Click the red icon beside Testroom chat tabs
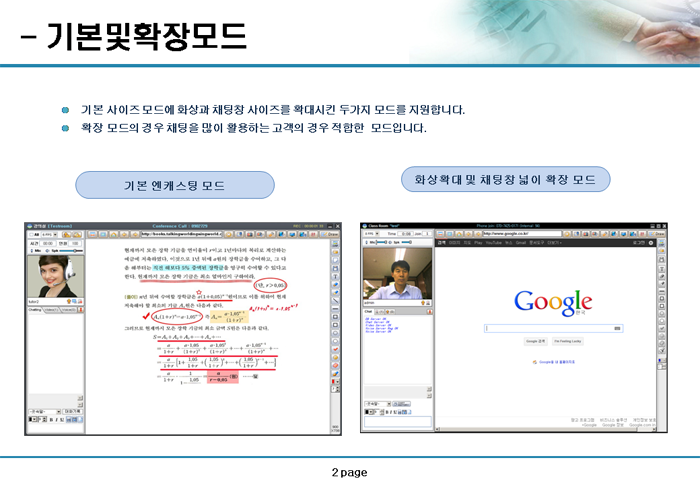The height and width of the screenshot is (485, 700). click(x=80, y=310)
